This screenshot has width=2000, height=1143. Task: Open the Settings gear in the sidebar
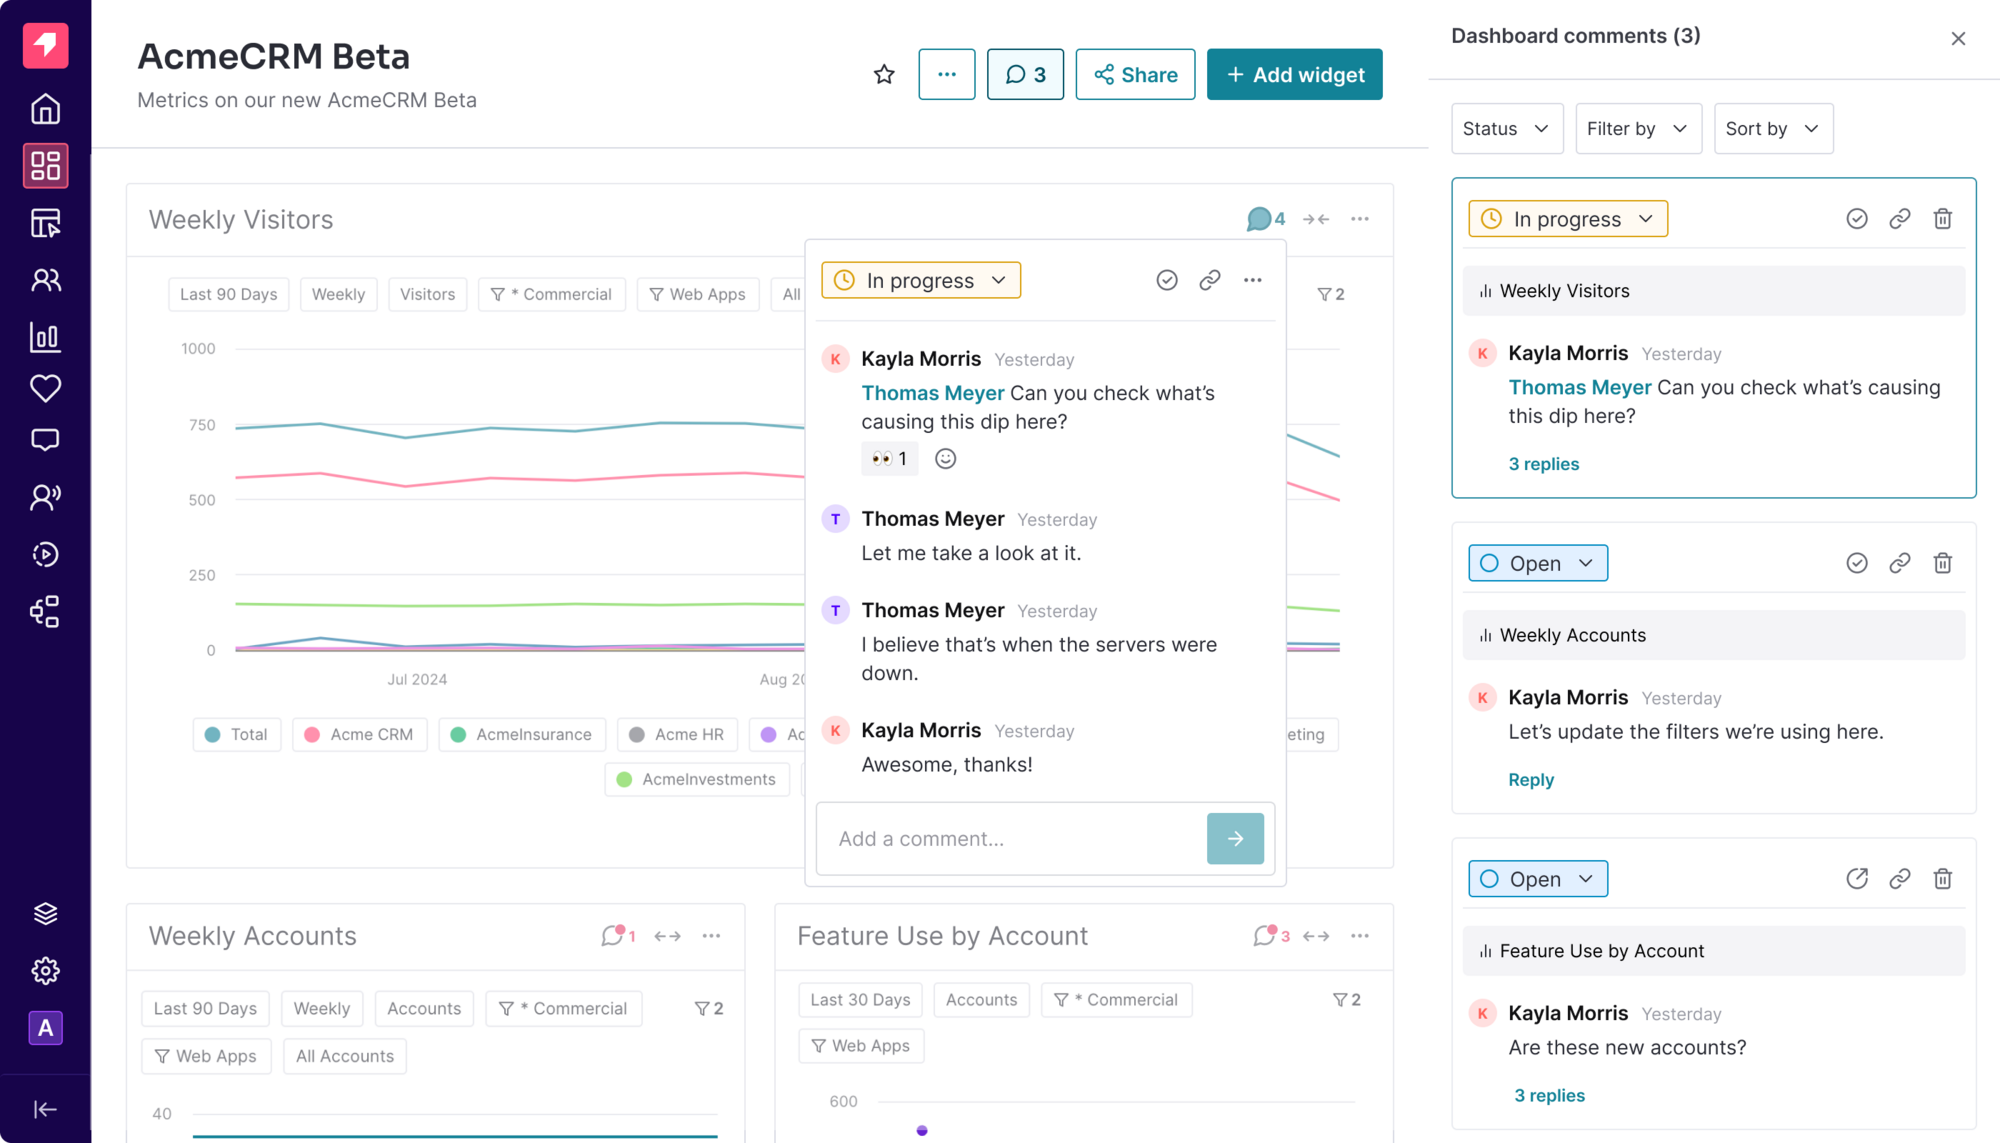pyautogui.click(x=45, y=970)
